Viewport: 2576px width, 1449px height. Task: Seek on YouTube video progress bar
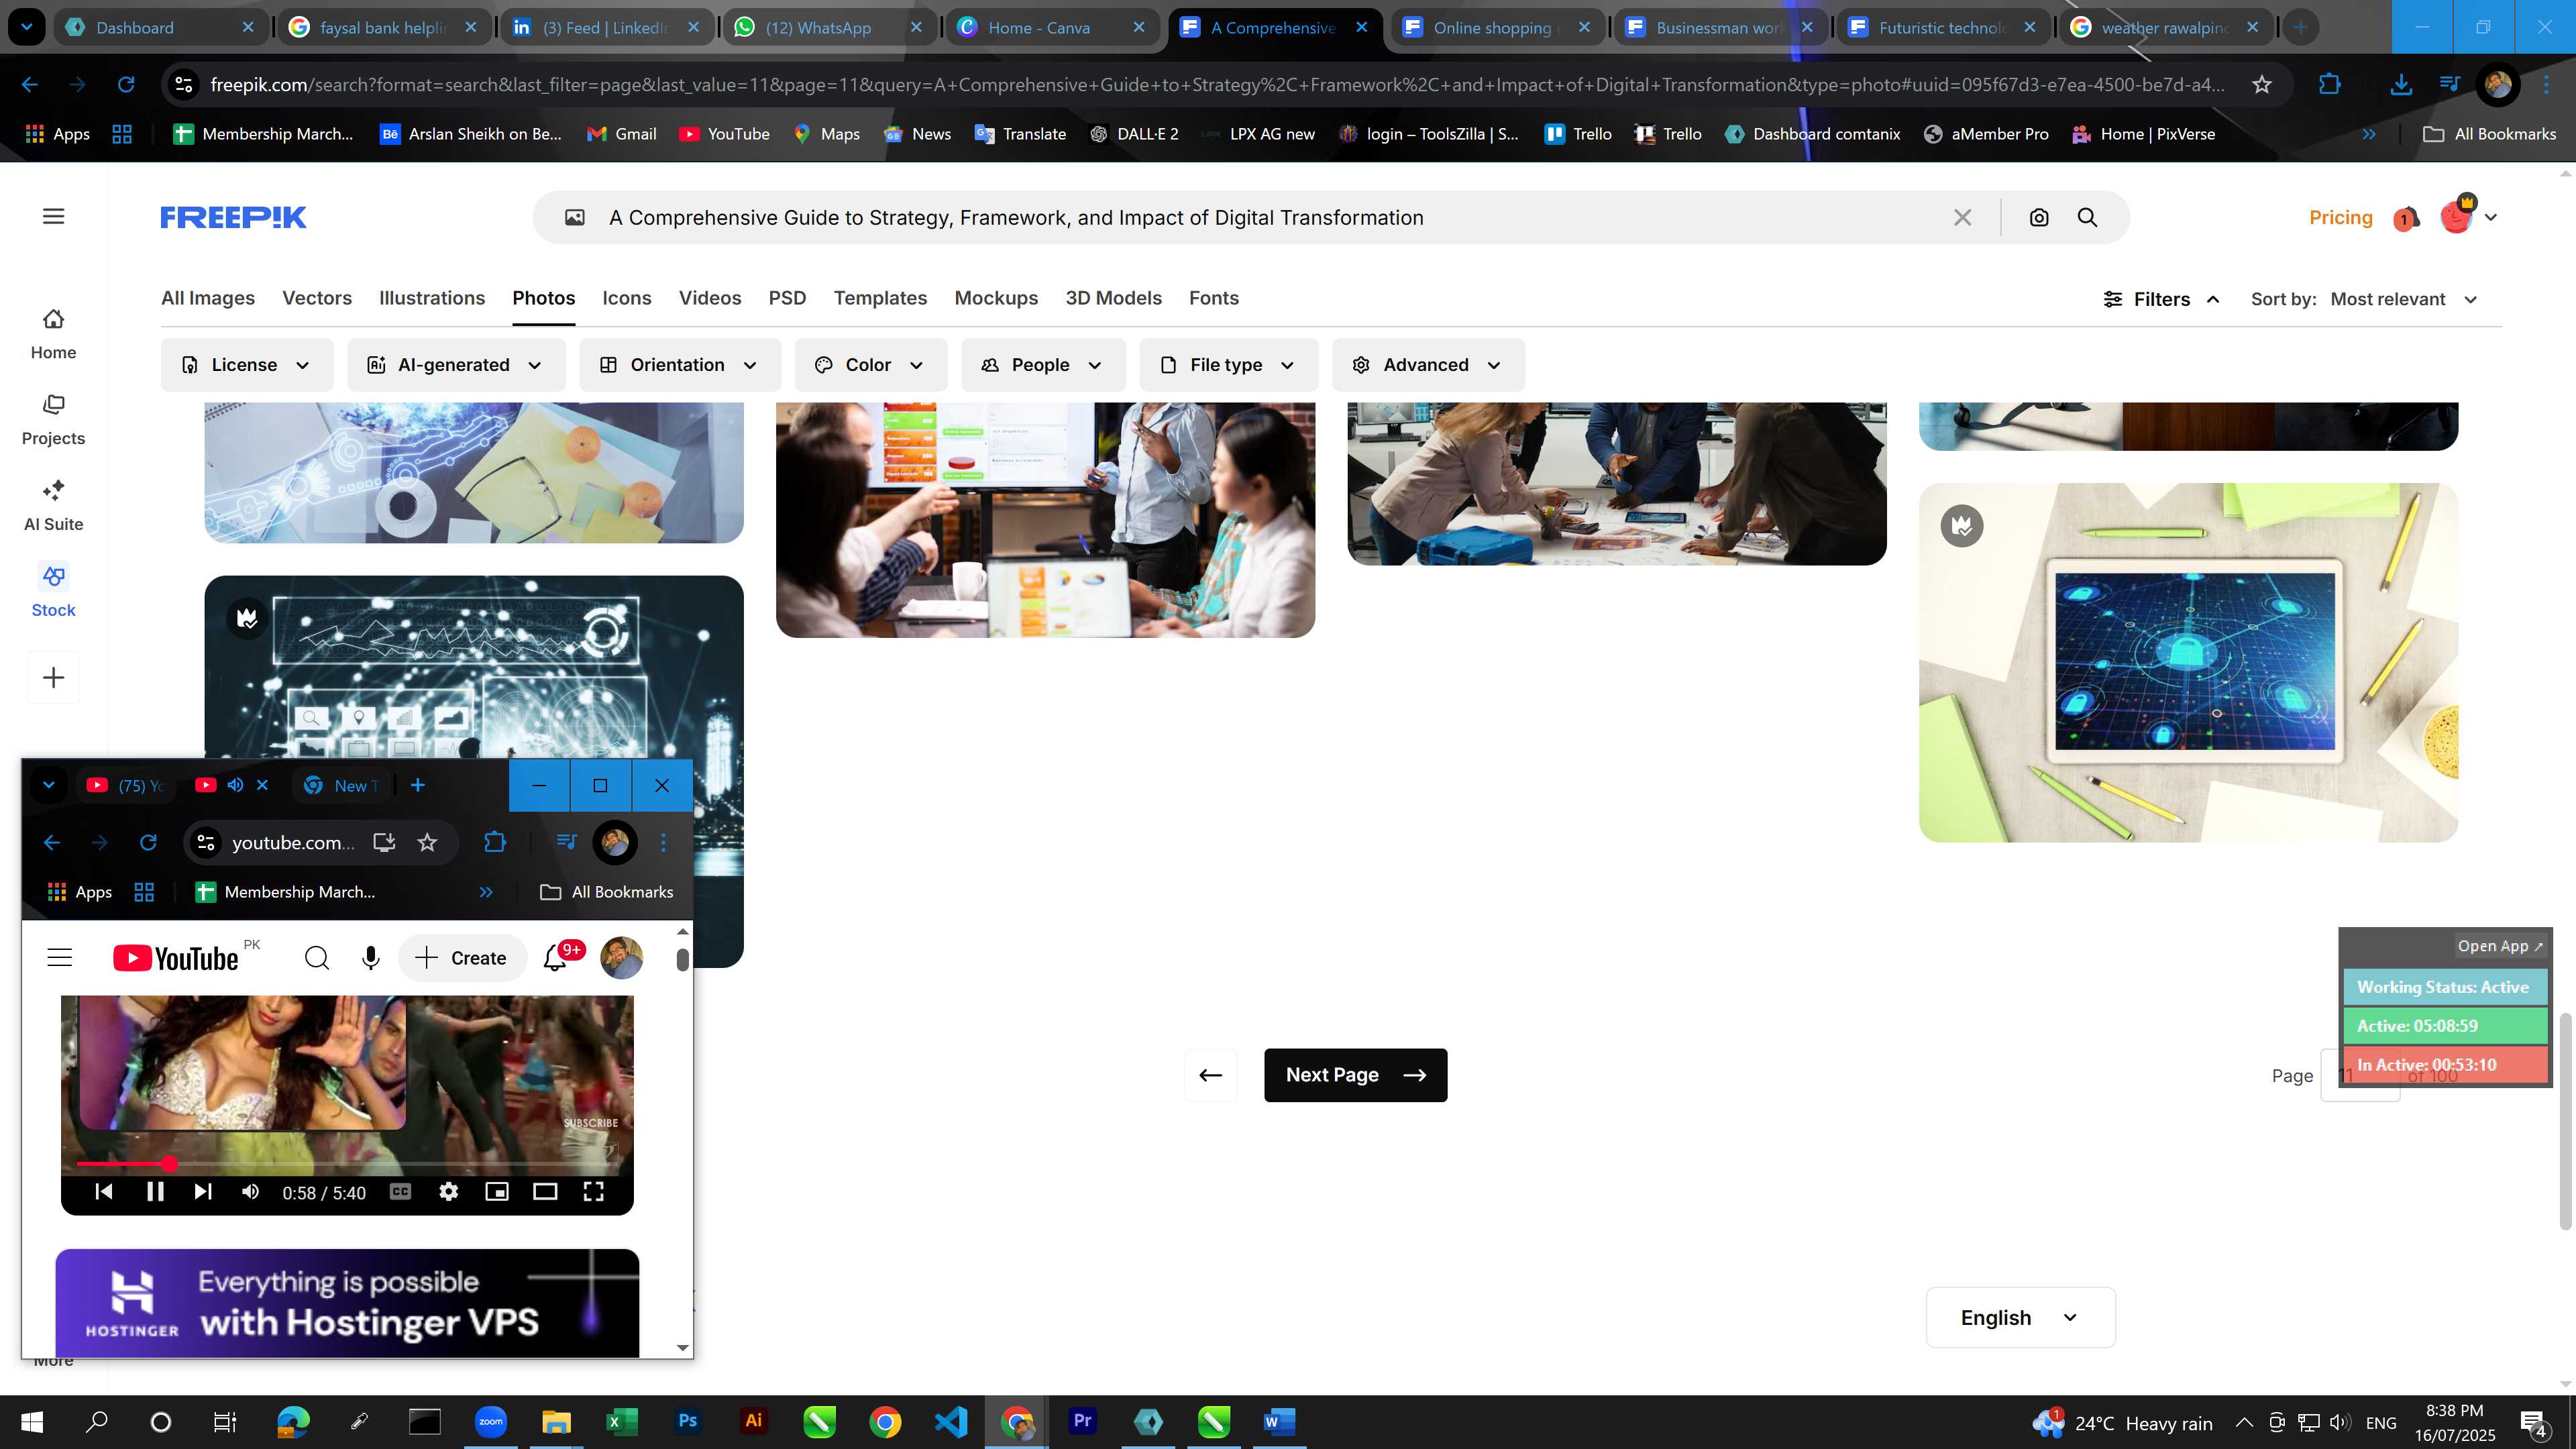347,1164
